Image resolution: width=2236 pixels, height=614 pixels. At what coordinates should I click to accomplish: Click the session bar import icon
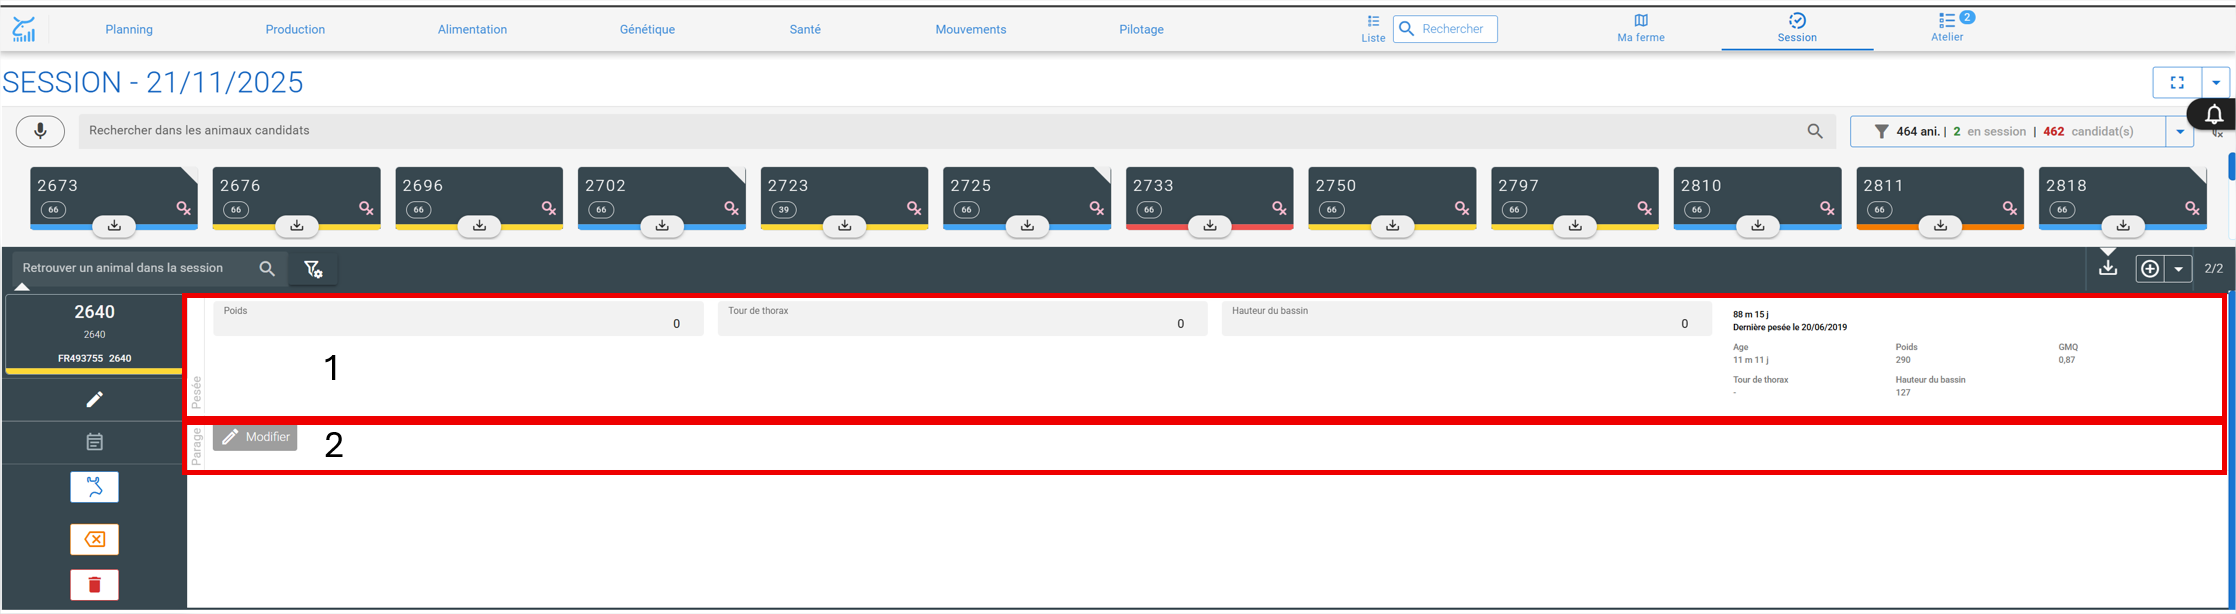pos(2108,268)
